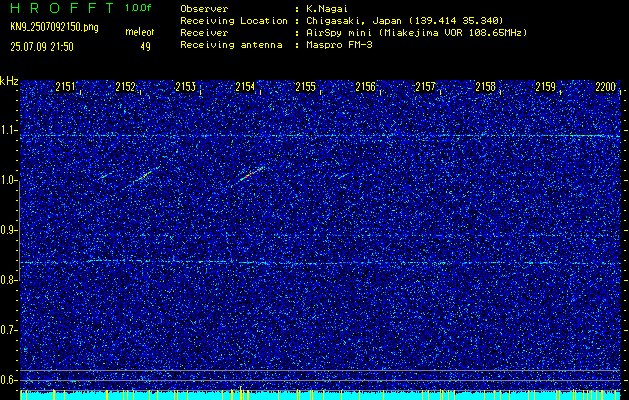Click the 2159 time marker
Screen dimensions: 629x400
coord(546,87)
